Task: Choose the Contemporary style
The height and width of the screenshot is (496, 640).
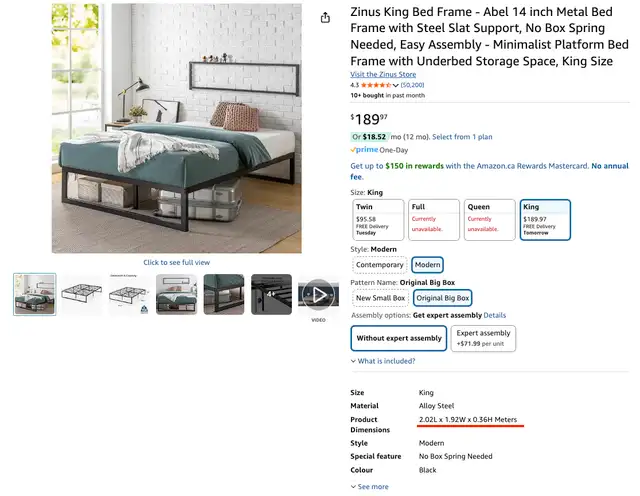Action: [x=380, y=265]
